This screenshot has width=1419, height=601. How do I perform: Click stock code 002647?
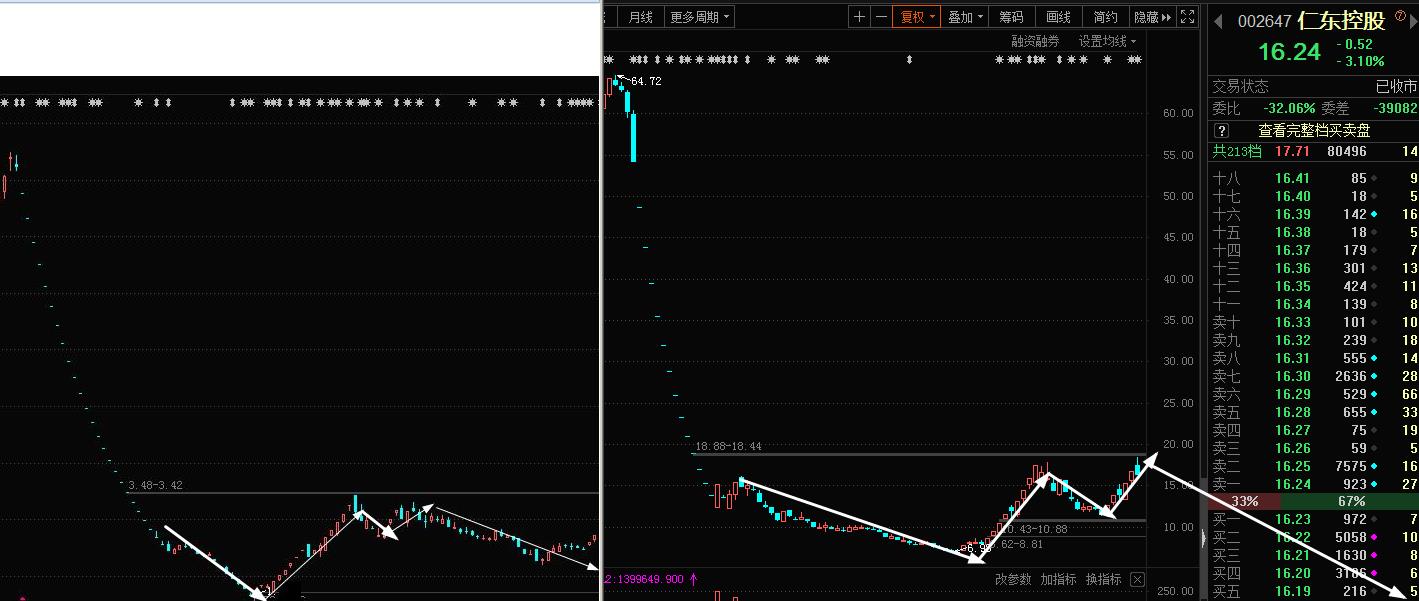point(1264,21)
